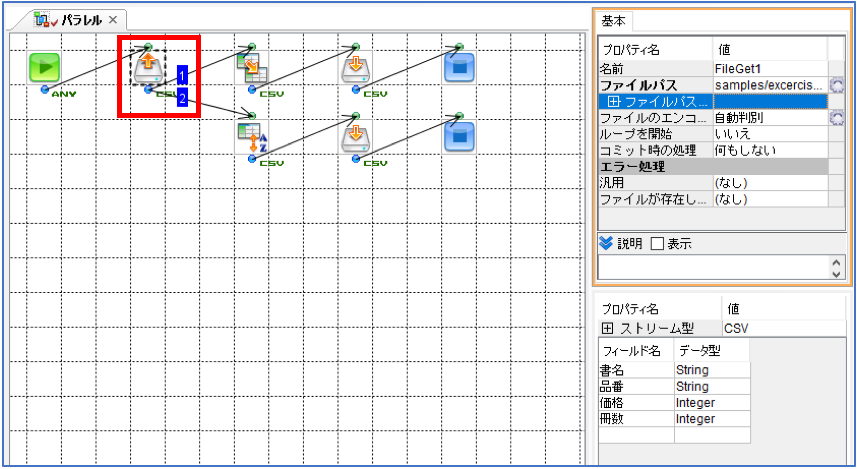857x469 pixels.
Task: Select the bottom blue End component
Action: (x=459, y=138)
